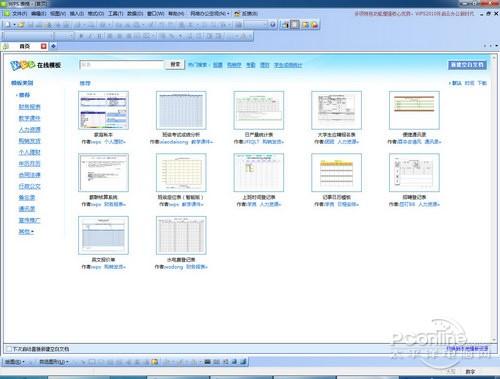Open the 大学生应聘报名表 template thumbnail
Viewport: 500px width, 379px height.
point(336,110)
